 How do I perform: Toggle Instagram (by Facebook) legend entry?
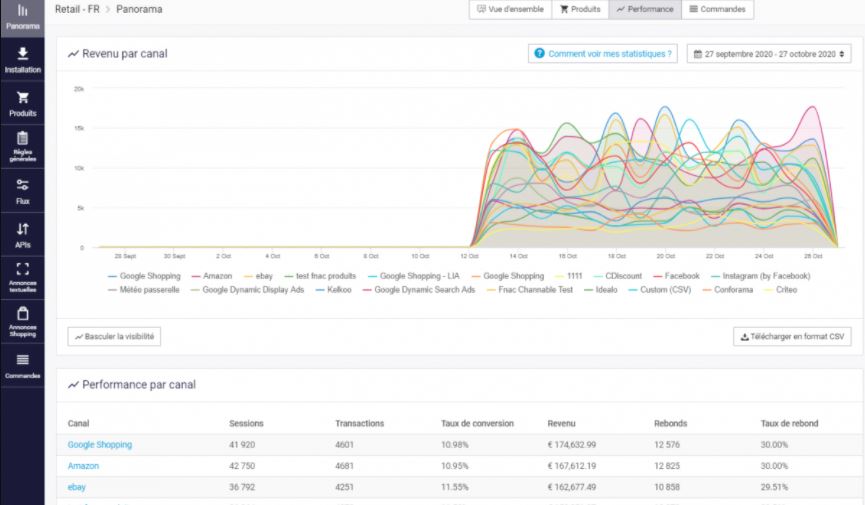[761, 276]
